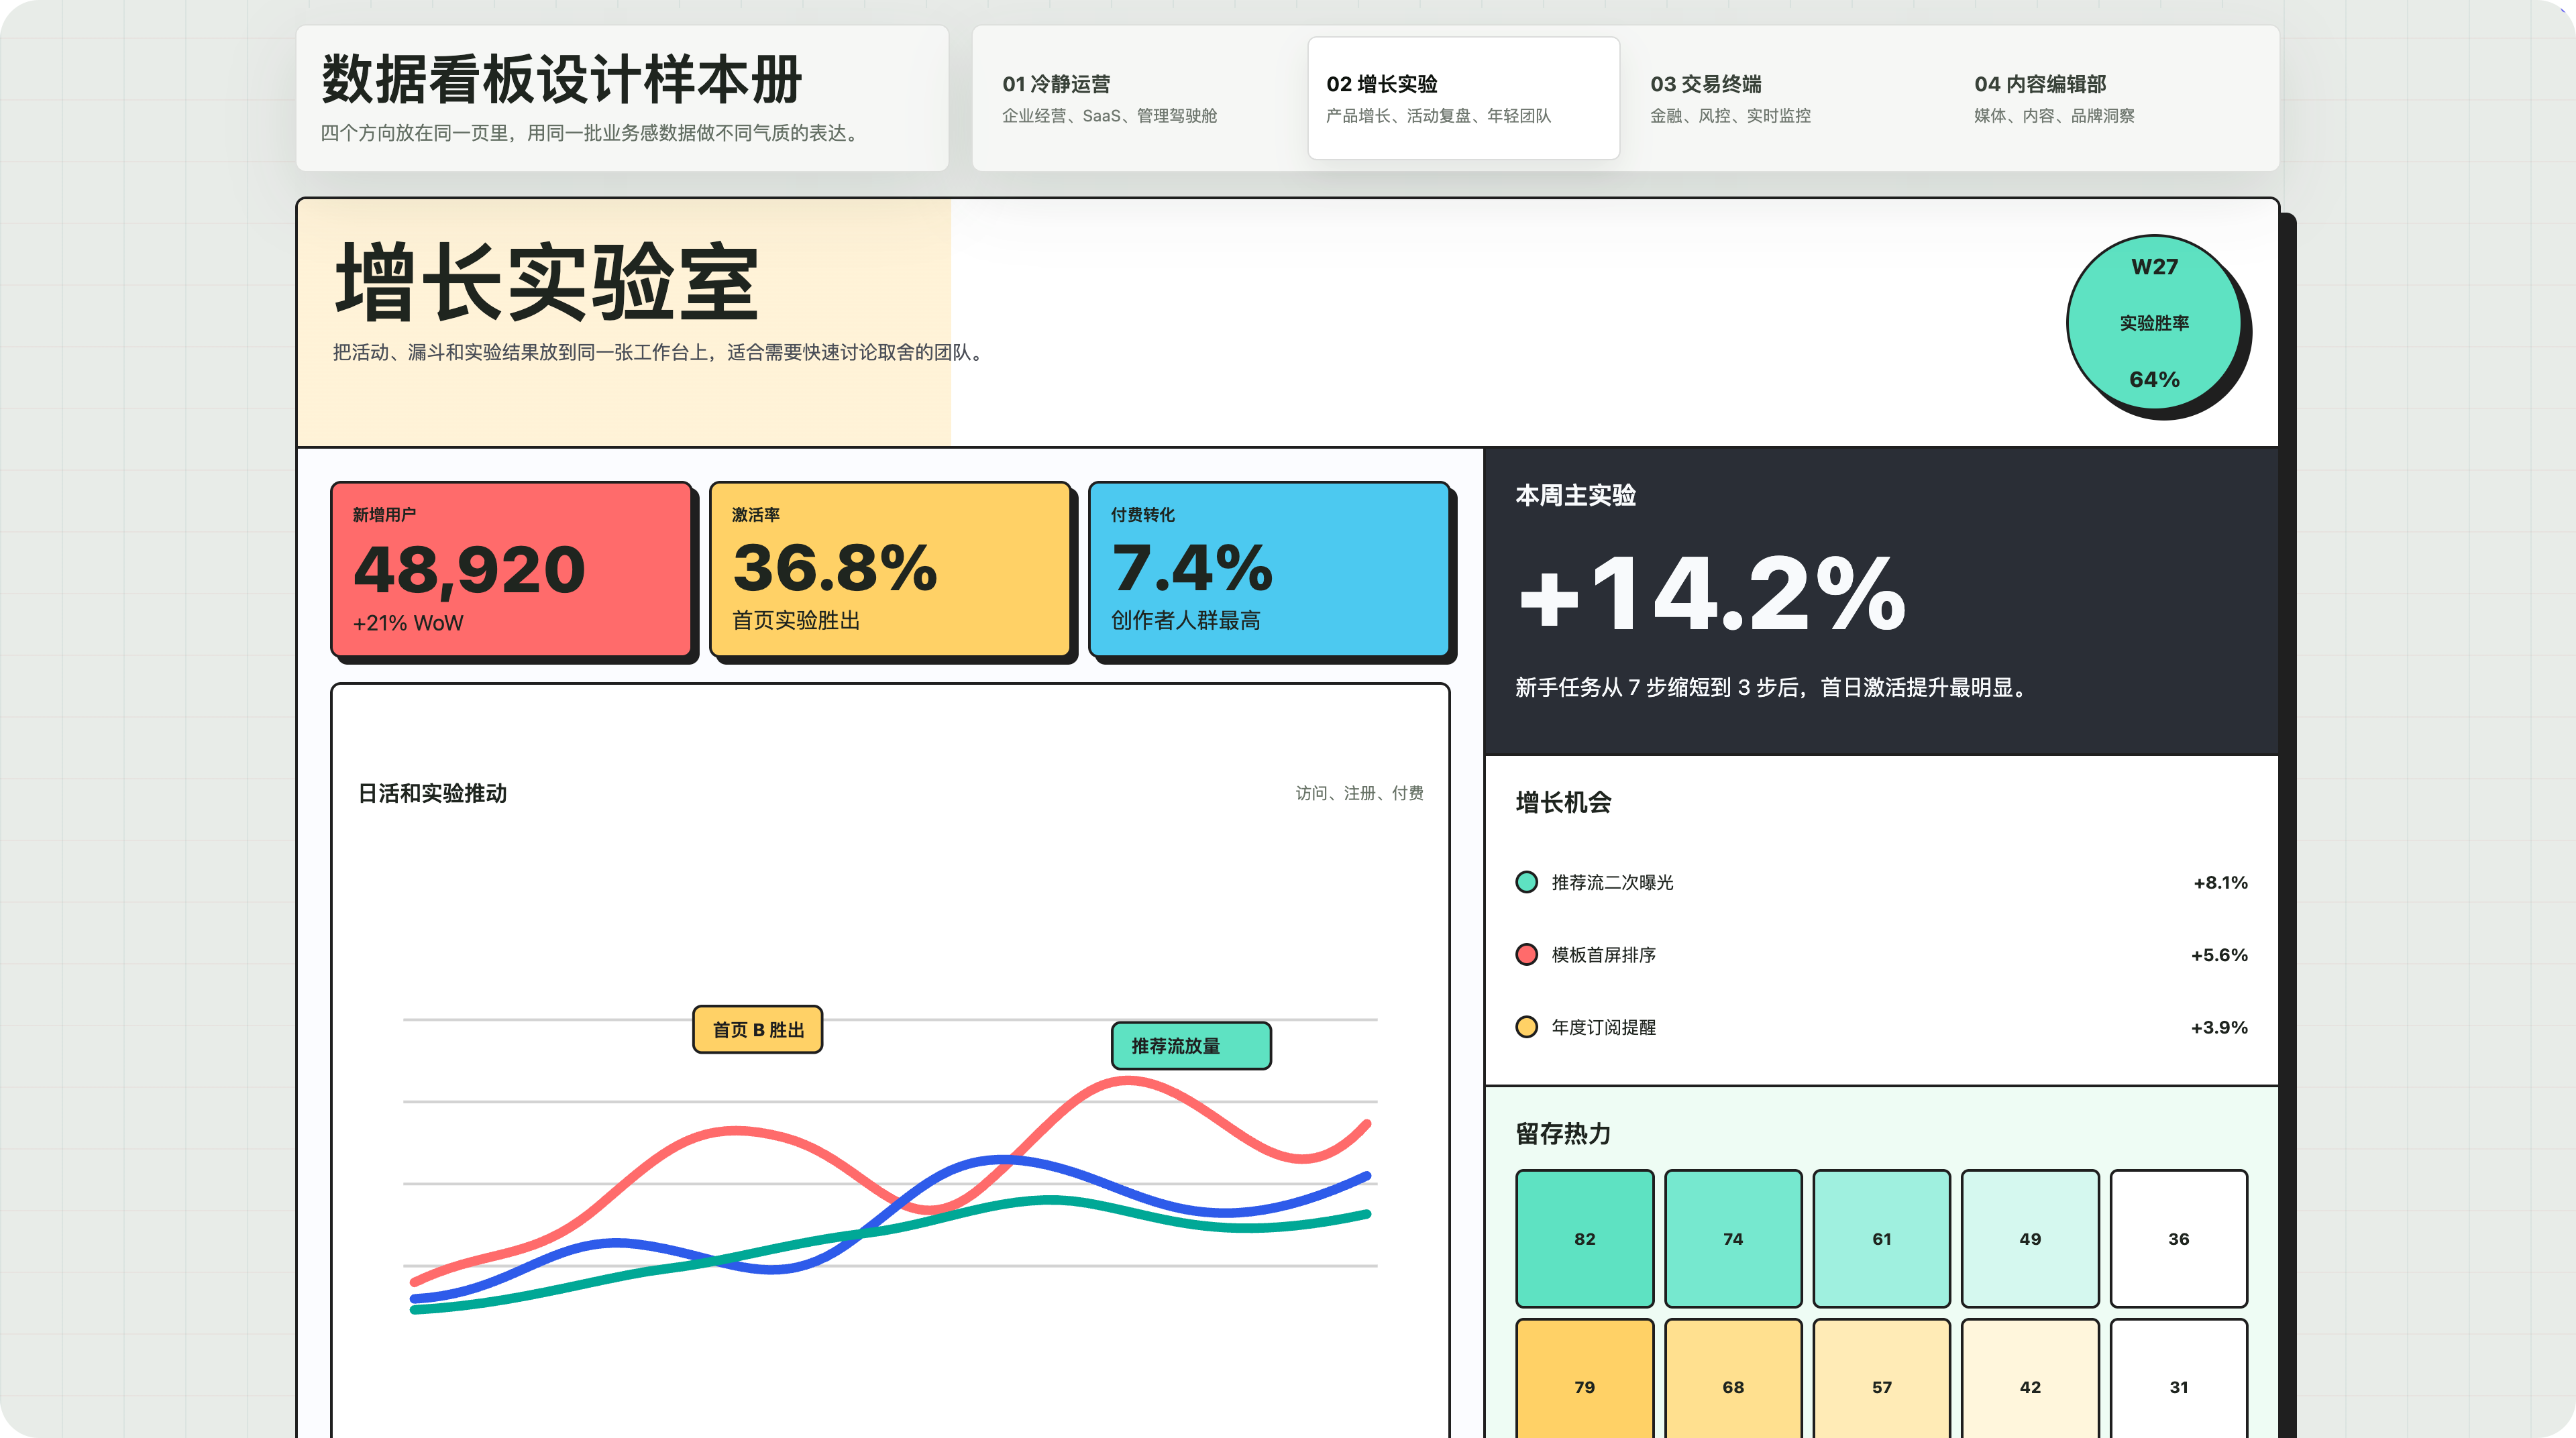
Task: Select the 推荐流二次曝光 opportunity row
Action: [1882, 882]
